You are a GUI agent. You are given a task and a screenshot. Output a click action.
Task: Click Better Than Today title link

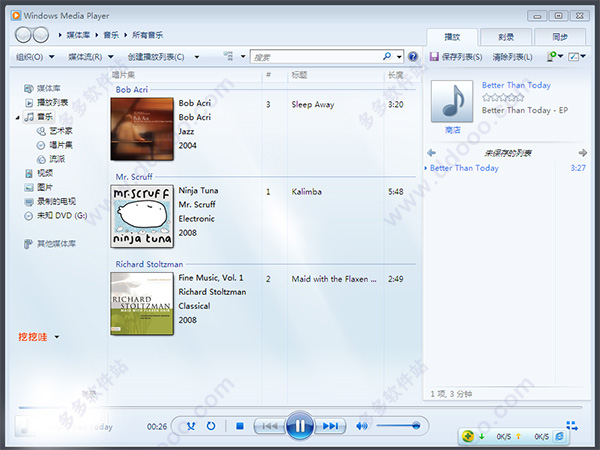click(x=516, y=85)
